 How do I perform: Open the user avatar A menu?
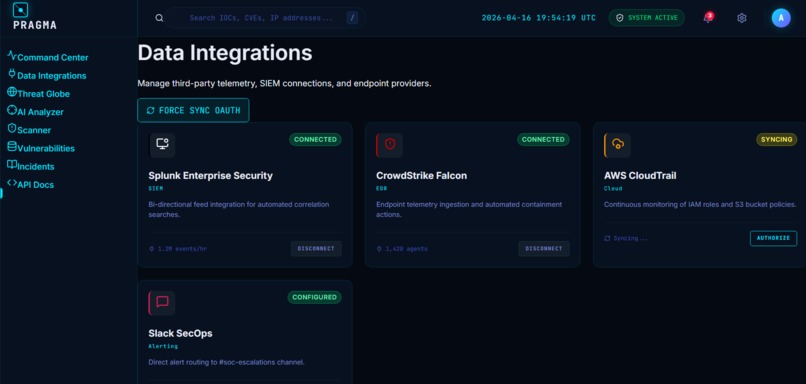[781, 18]
